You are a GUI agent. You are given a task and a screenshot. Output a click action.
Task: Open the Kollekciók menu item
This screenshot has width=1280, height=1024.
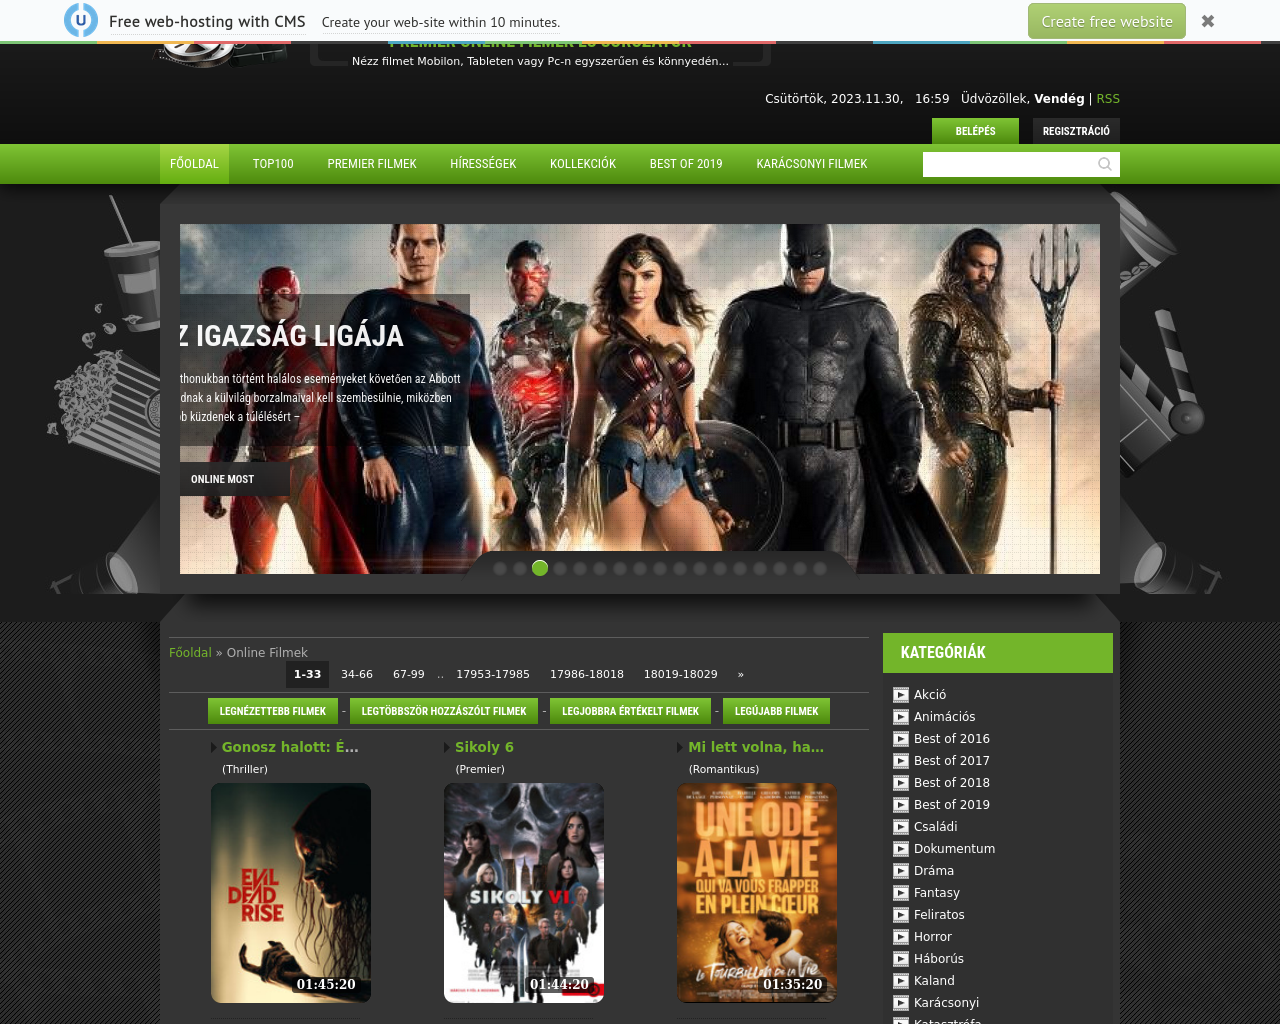tap(583, 164)
